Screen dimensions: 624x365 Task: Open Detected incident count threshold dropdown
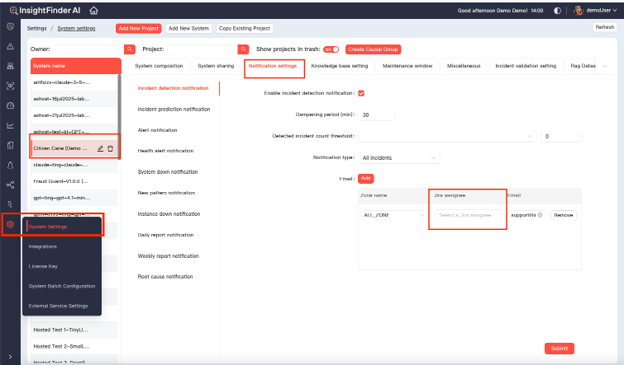[447, 136]
